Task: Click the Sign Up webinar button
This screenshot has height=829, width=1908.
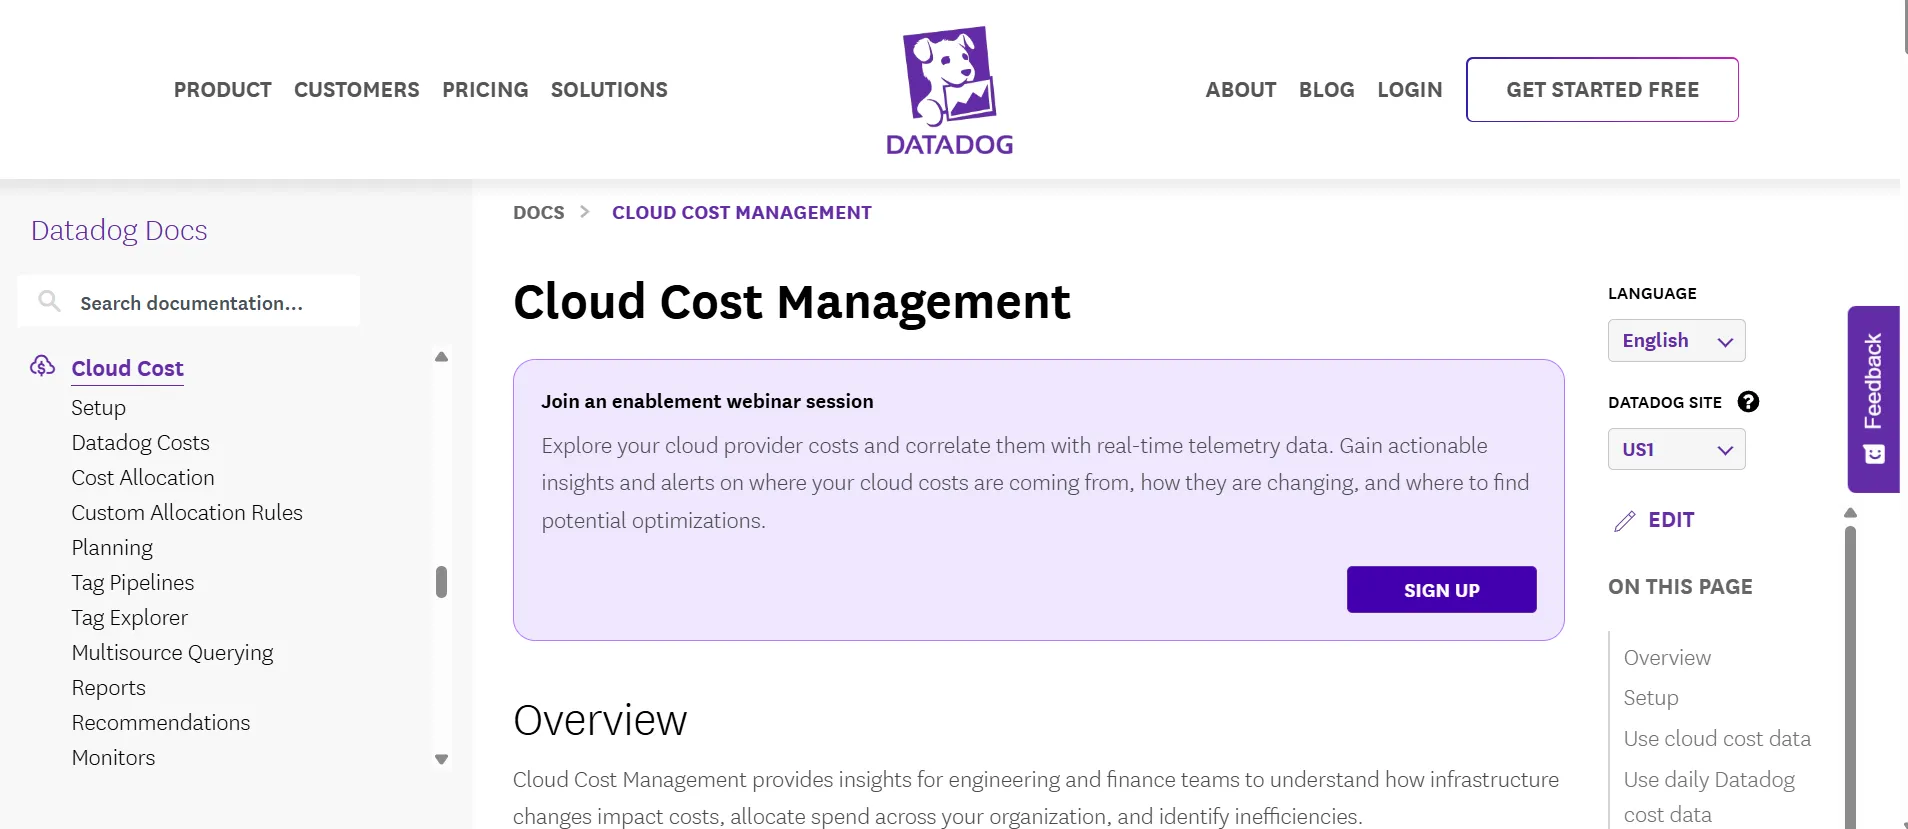Action: pyautogui.click(x=1441, y=590)
